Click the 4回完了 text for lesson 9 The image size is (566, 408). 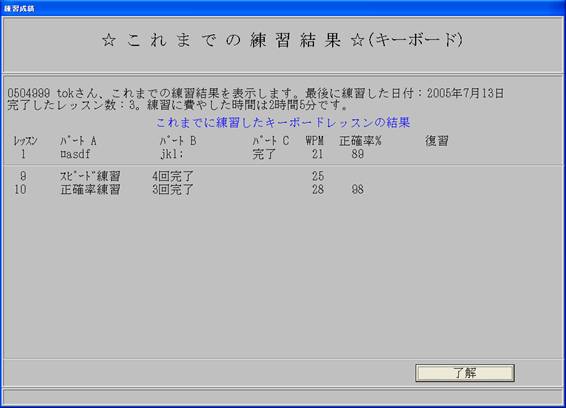173,176
